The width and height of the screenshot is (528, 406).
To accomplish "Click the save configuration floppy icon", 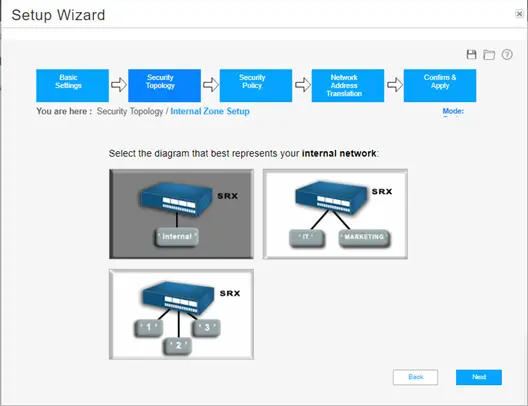I will pyautogui.click(x=471, y=55).
